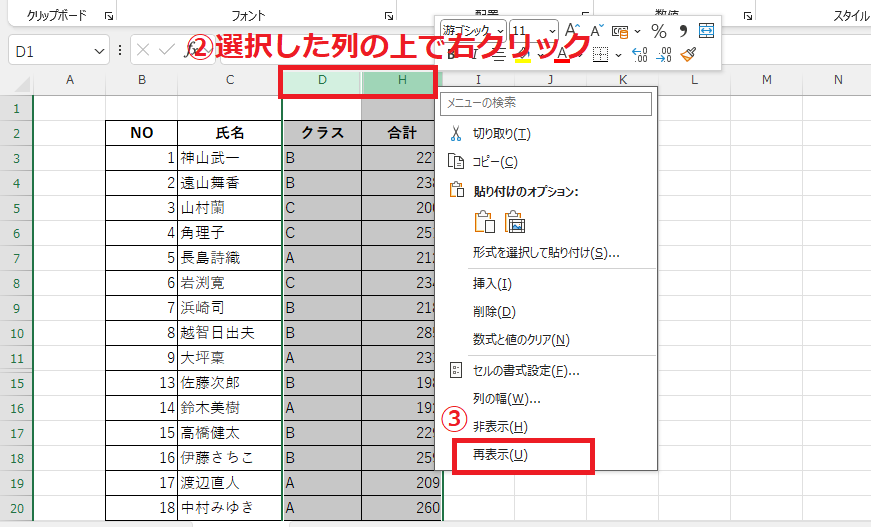Open the Name Box D1 dropdown
871x527 pixels.
click(x=99, y=51)
